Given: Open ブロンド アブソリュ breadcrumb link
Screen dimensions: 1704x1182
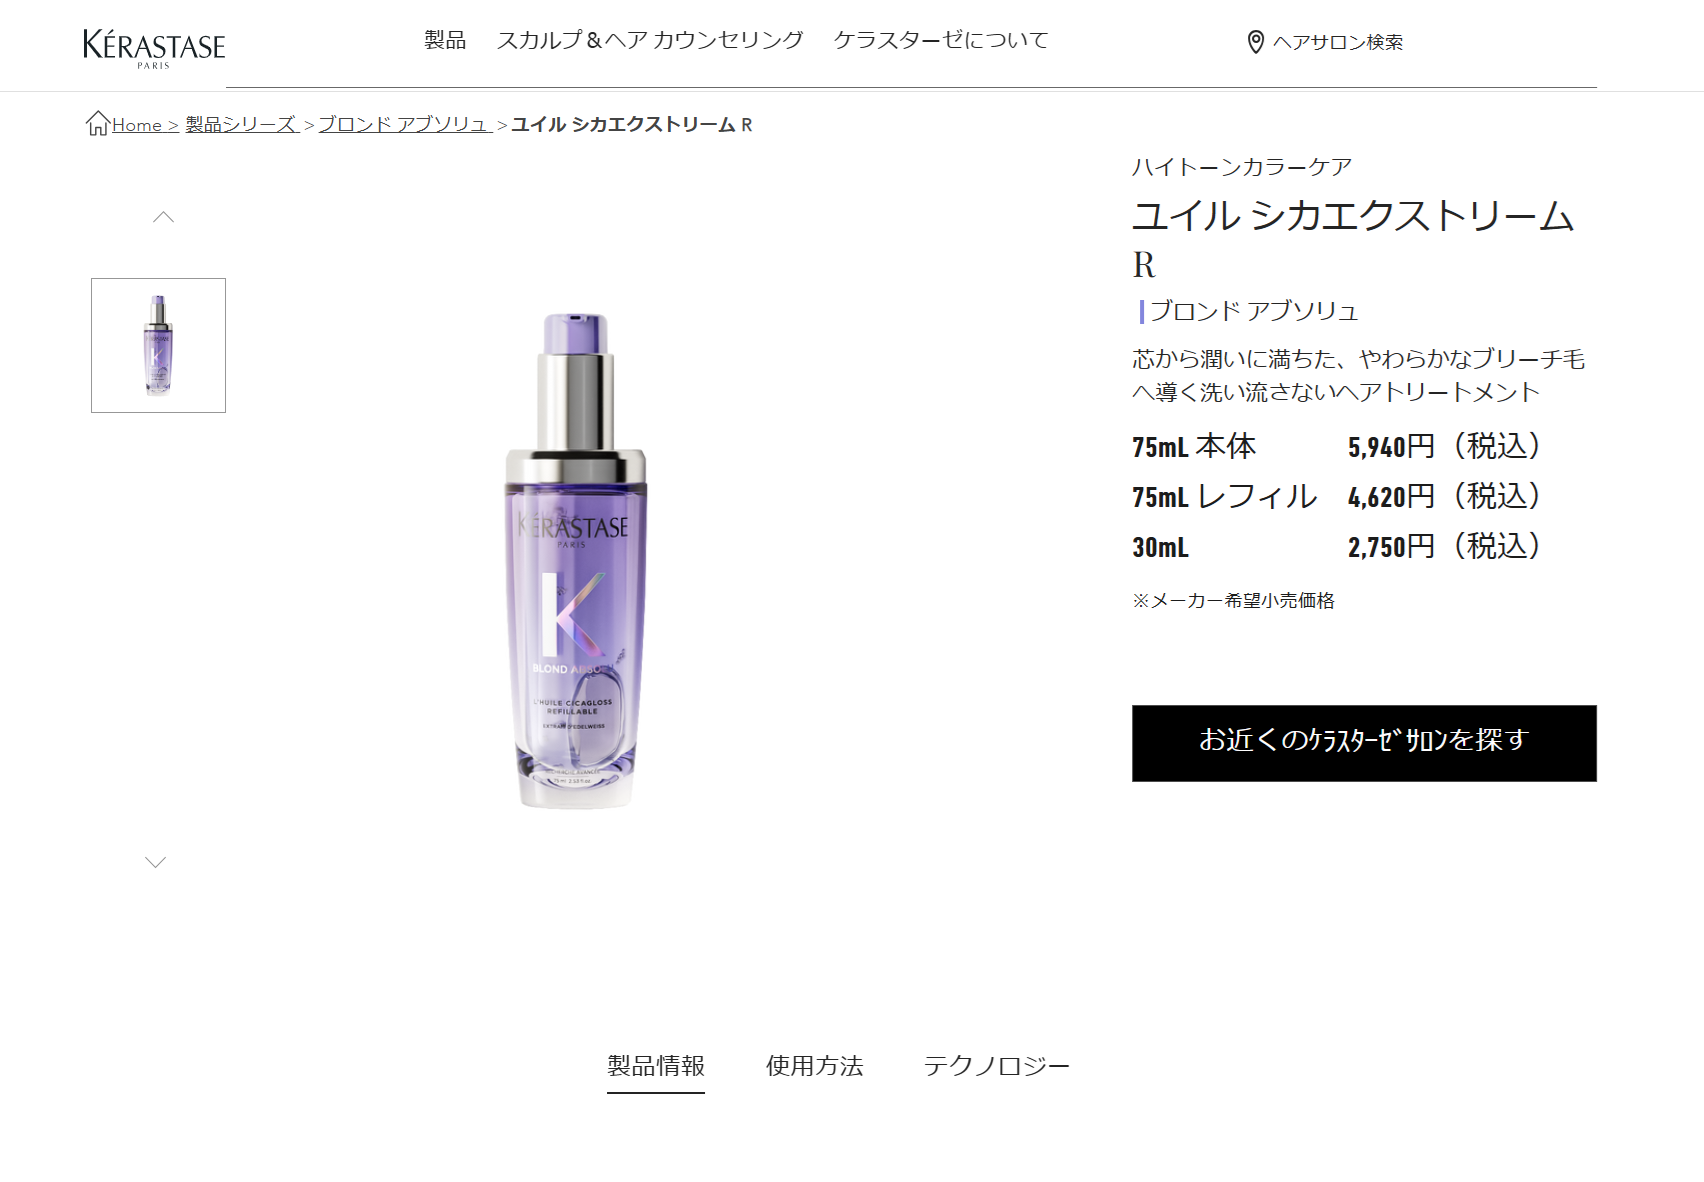Looking at the screenshot, I should click(x=405, y=124).
